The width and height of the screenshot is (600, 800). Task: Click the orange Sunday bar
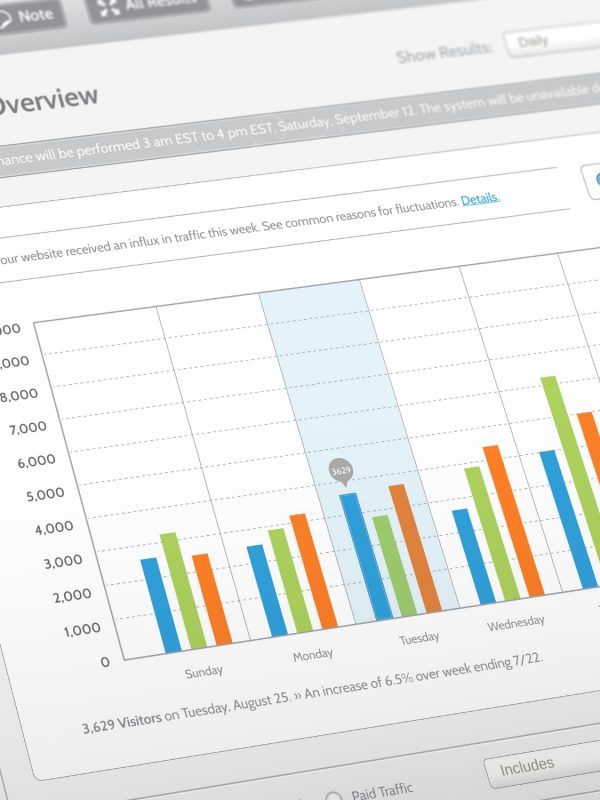(x=212, y=599)
